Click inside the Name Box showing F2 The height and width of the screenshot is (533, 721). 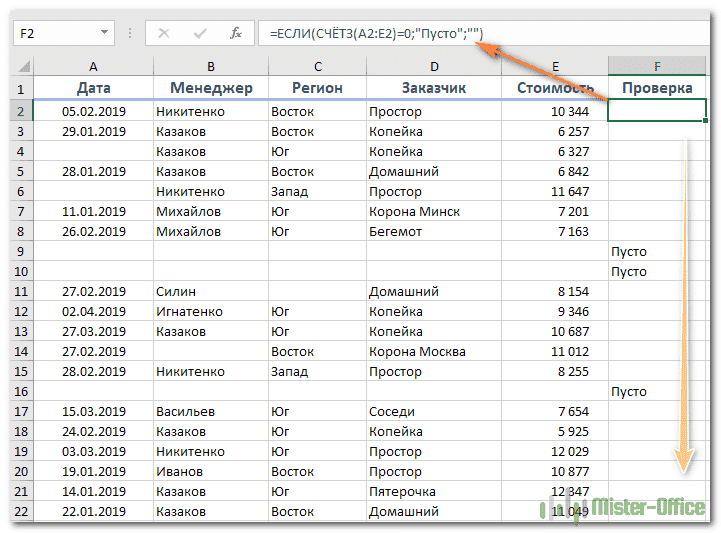(60, 33)
